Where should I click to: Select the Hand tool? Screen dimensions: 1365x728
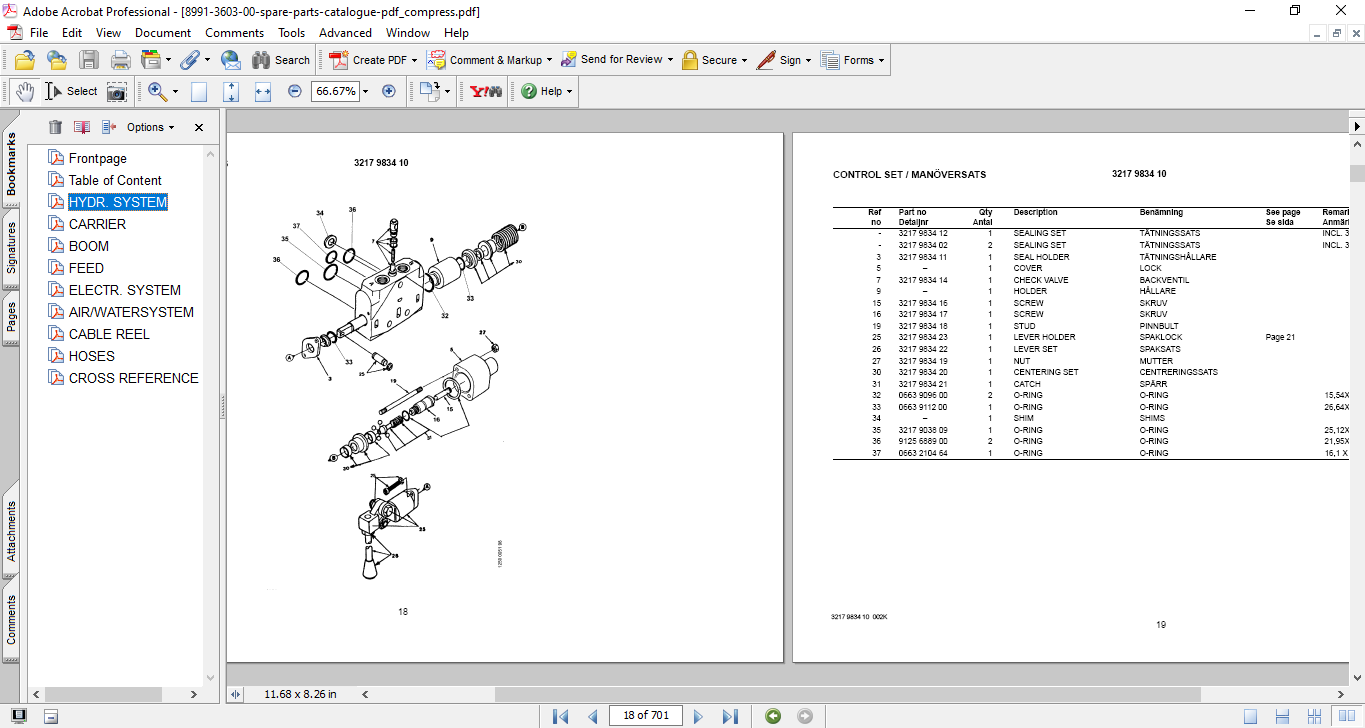[24, 91]
